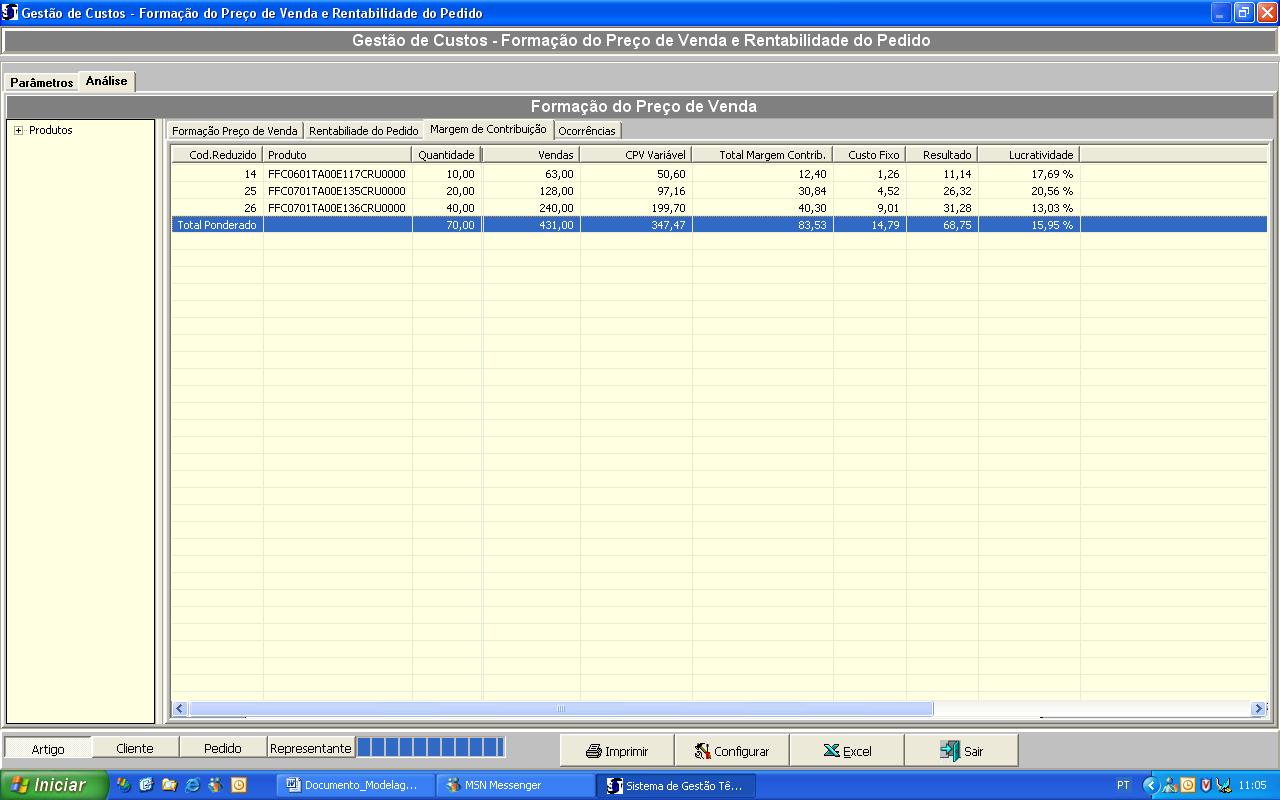Open the Rentabiliade do Pedido tab
Viewport: 1280px width, 800px height.
(x=363, y=131)
